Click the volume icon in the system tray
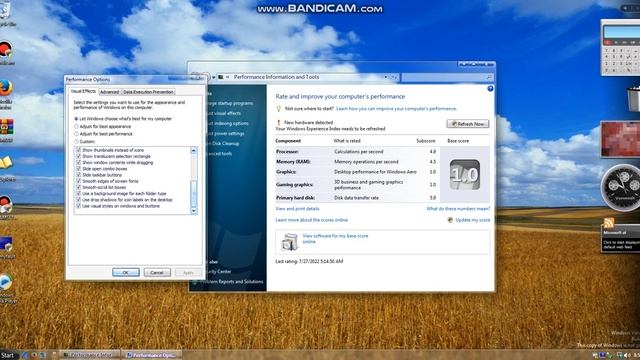The width and height of the screenshot is (640, 360). point(627,356)
